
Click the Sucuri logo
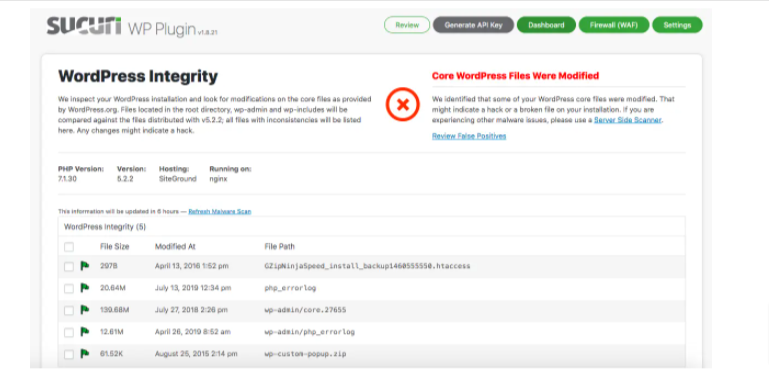(84, 26)
